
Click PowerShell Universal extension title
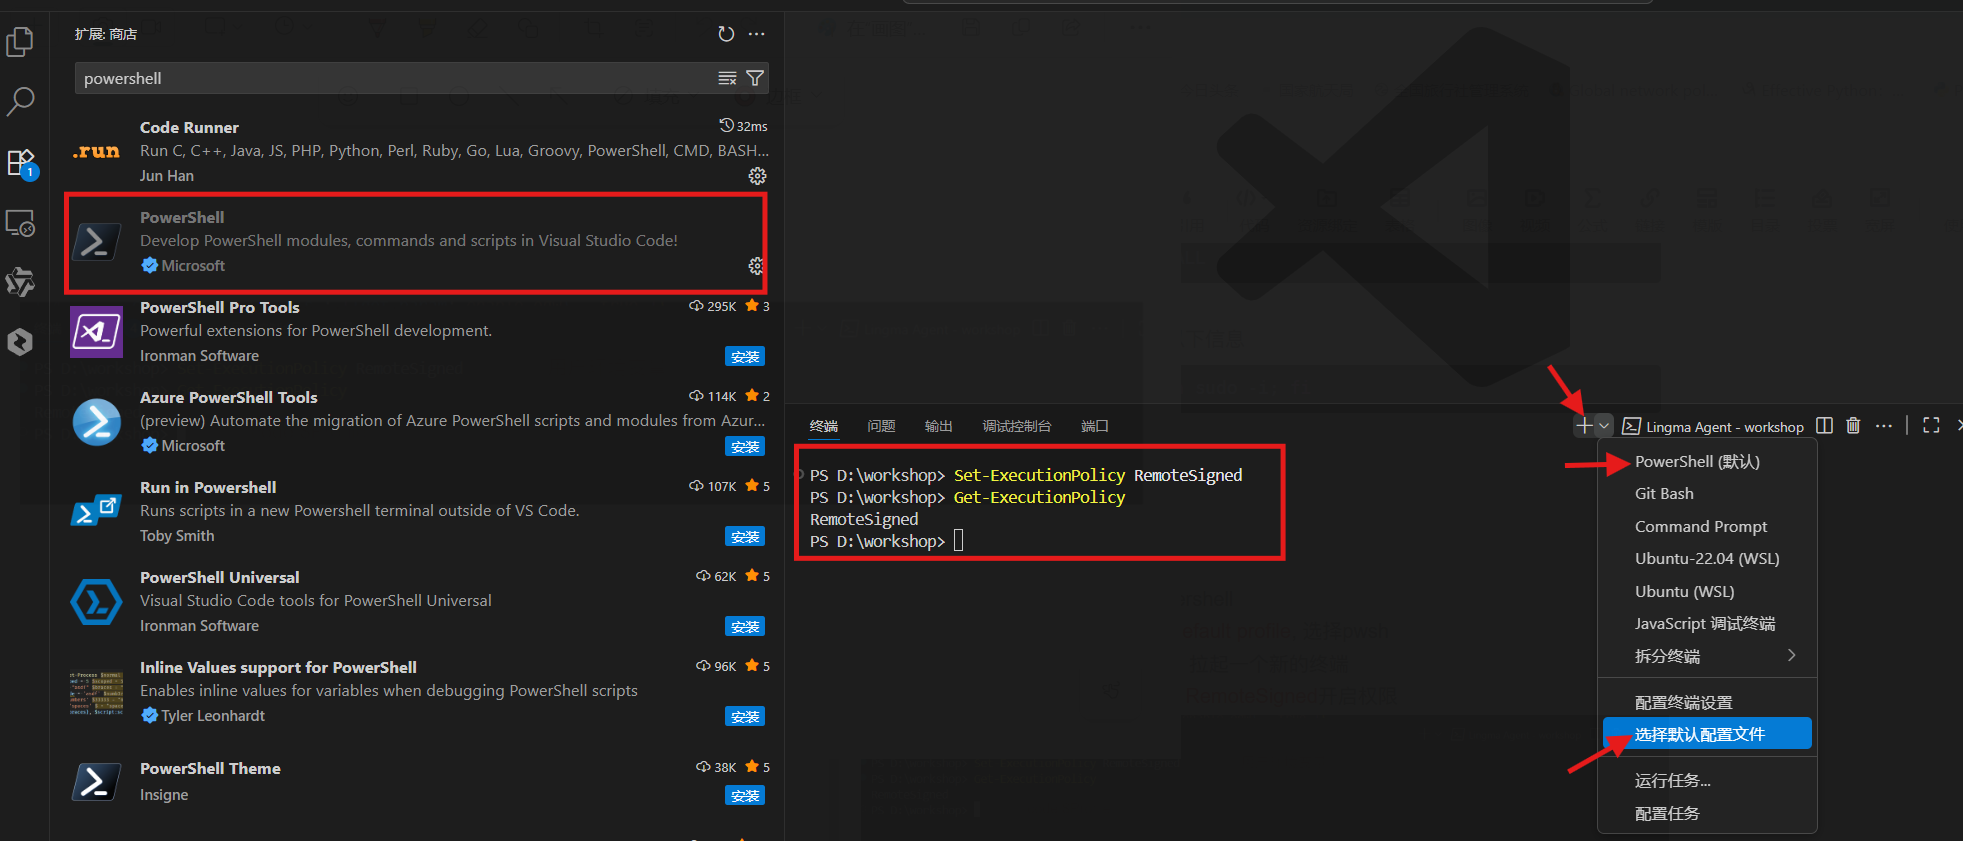(219, 578)
